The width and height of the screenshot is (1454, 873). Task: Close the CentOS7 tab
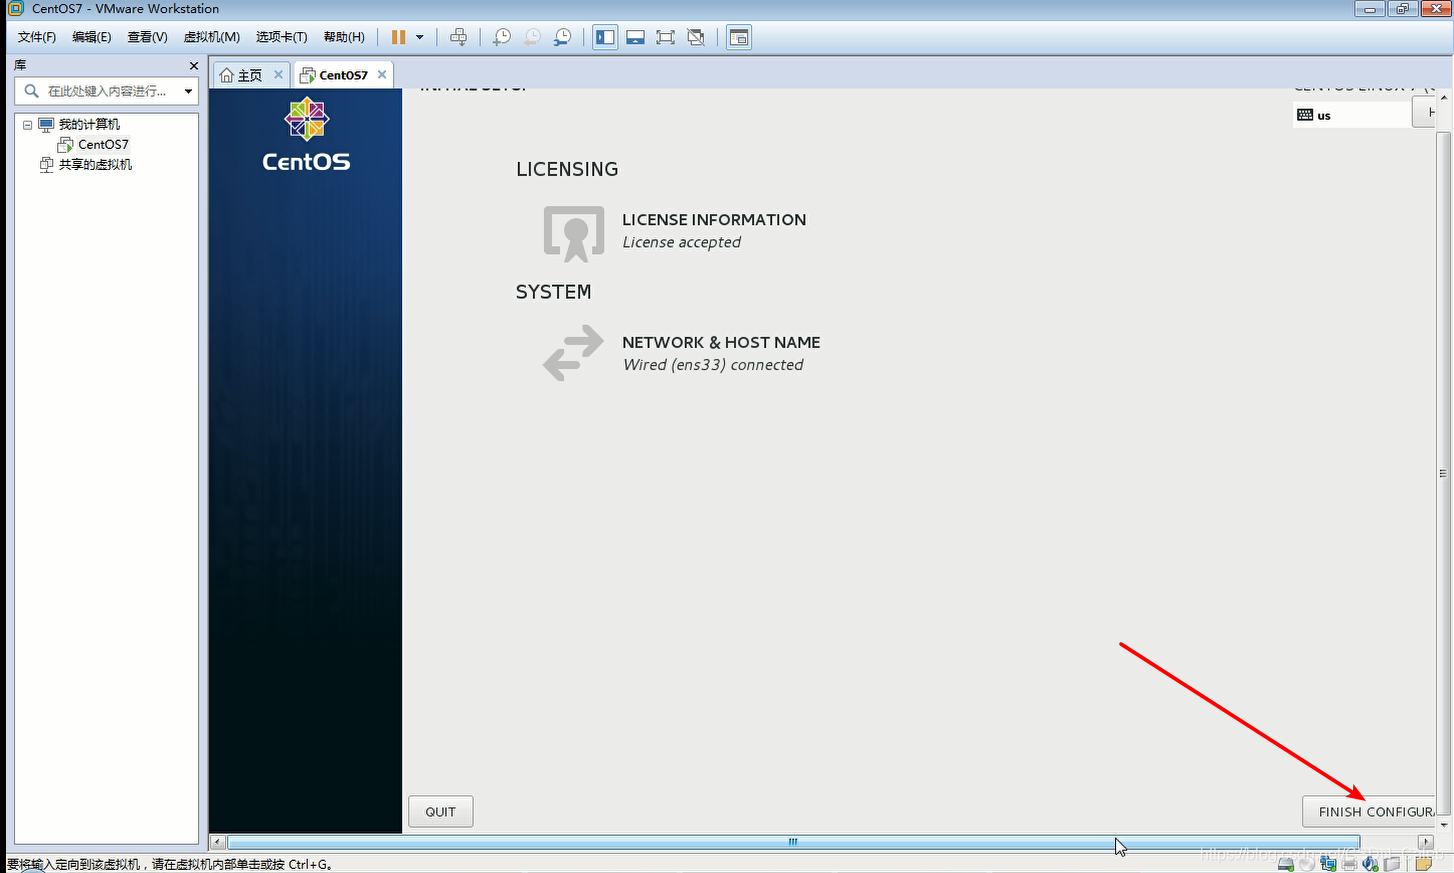point(382,74)
